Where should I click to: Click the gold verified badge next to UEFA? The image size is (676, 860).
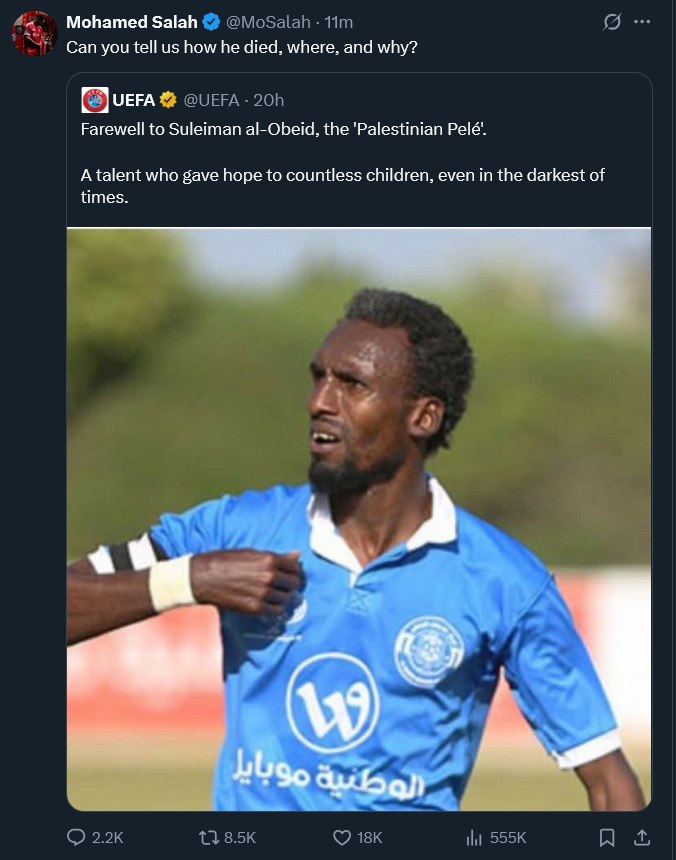[x=168, y=100]
